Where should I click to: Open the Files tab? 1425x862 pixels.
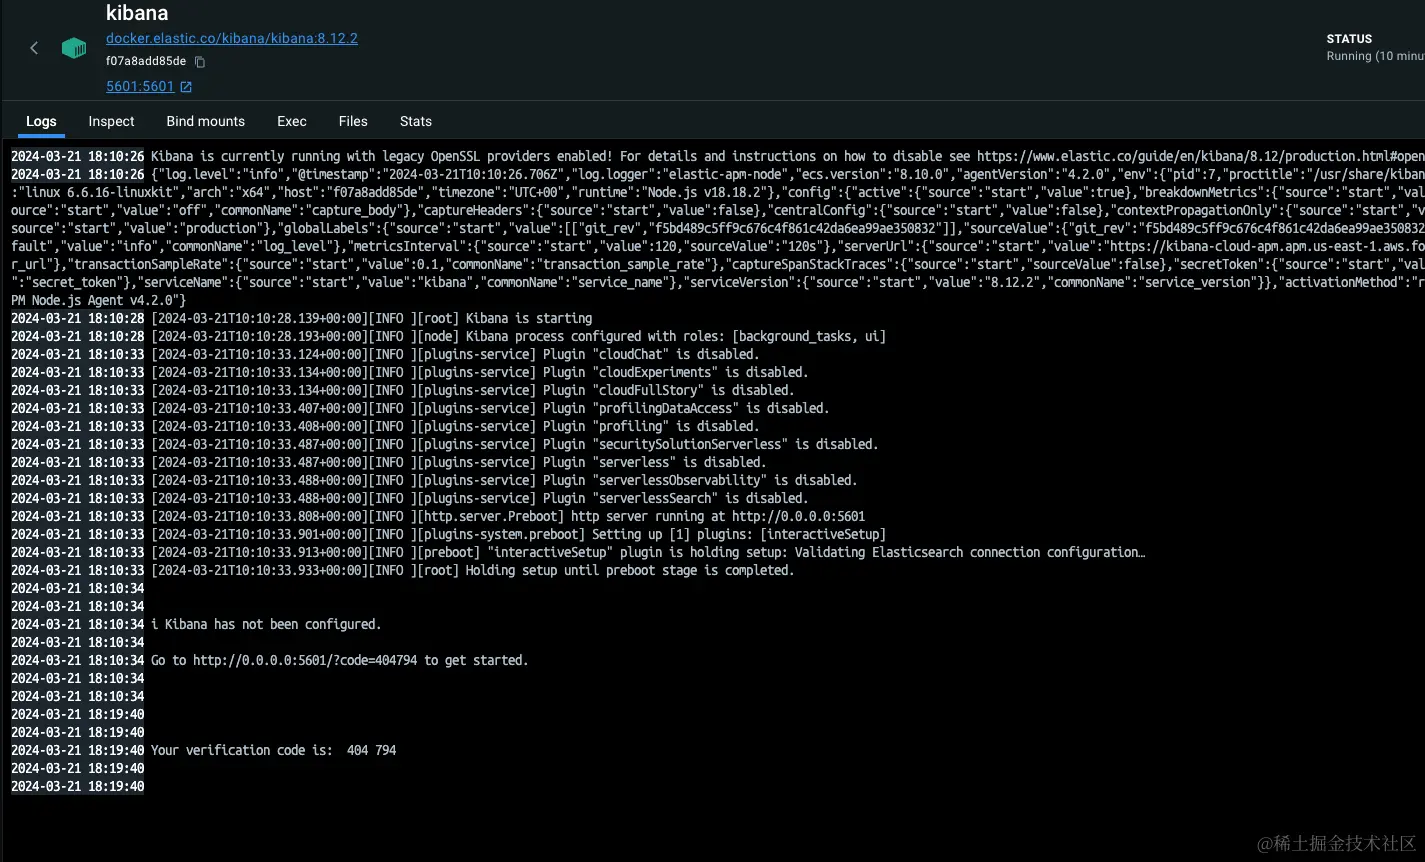pyautogui.click(x=353, y=121)
